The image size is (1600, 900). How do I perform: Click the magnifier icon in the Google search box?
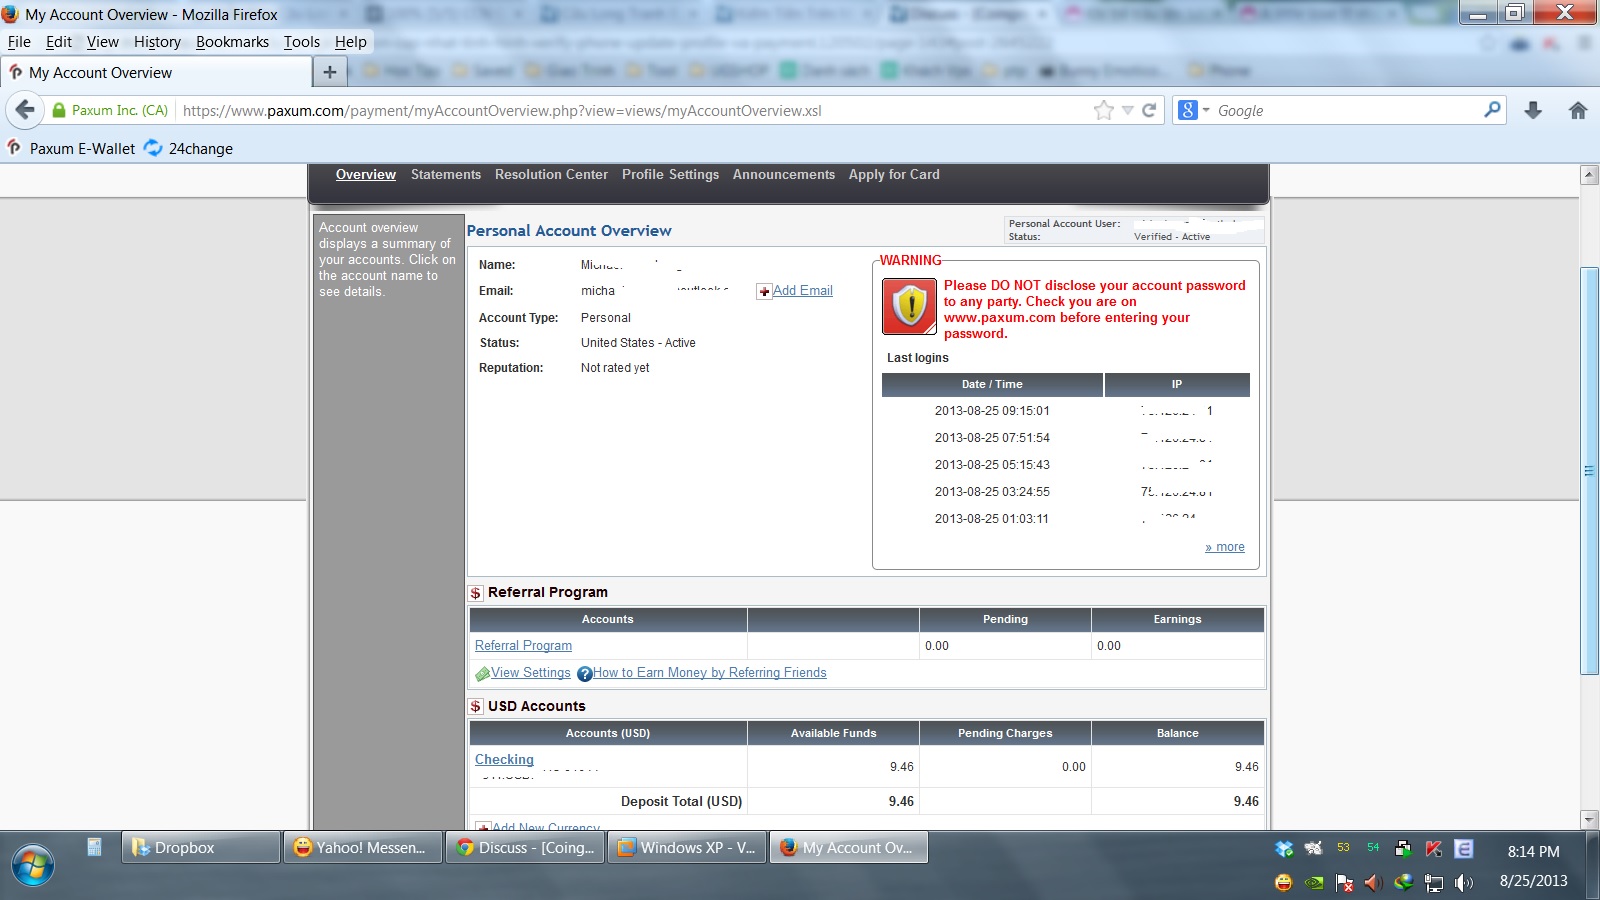1492,109
